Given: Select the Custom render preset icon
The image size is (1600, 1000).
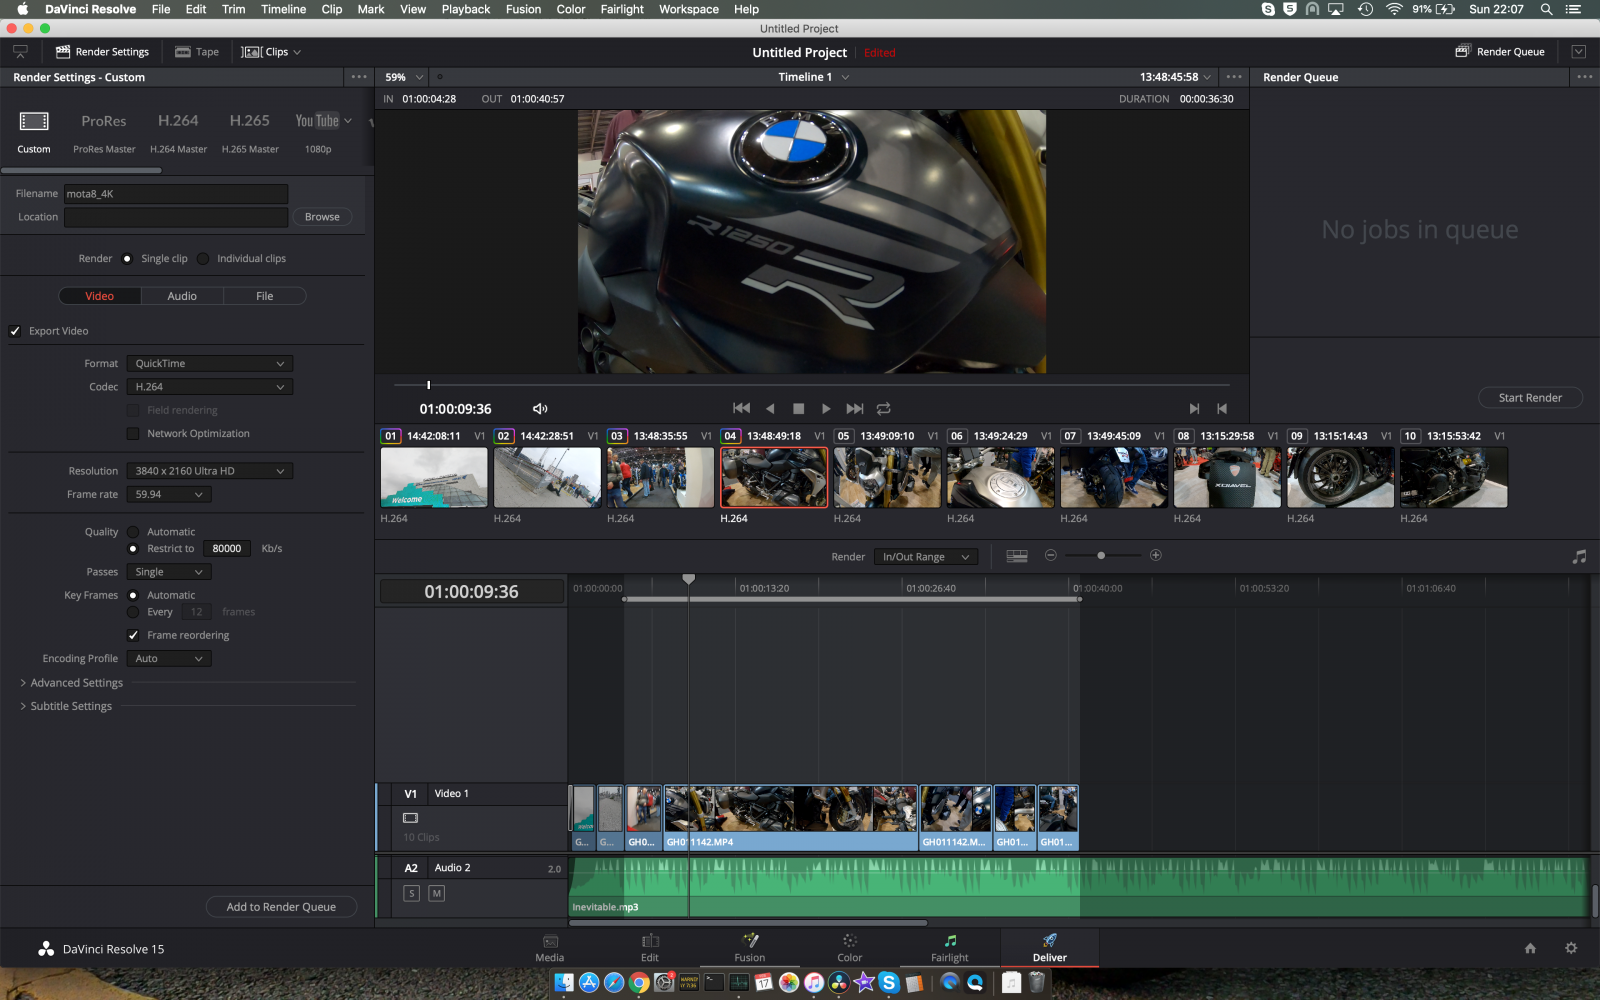Looking at the screenshot, I should point(34,121).
